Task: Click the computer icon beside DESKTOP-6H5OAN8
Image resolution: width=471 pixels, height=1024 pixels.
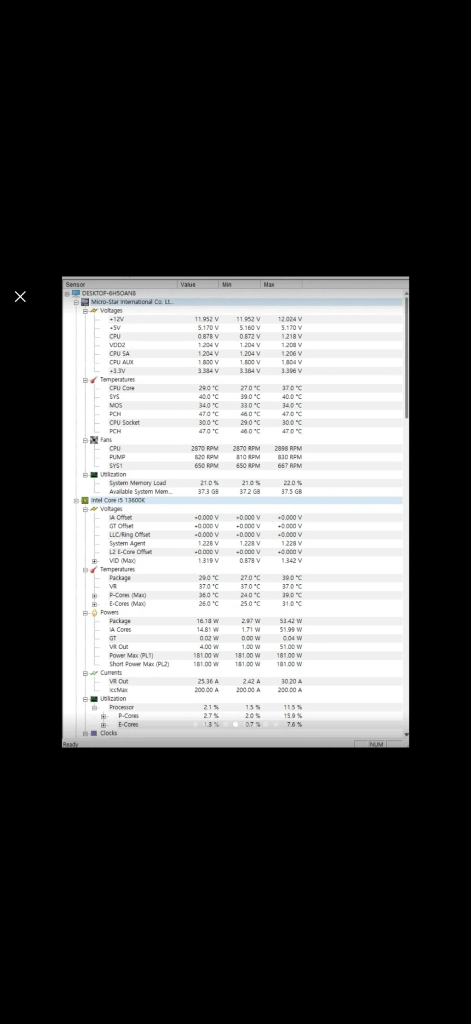Action: 76,293
